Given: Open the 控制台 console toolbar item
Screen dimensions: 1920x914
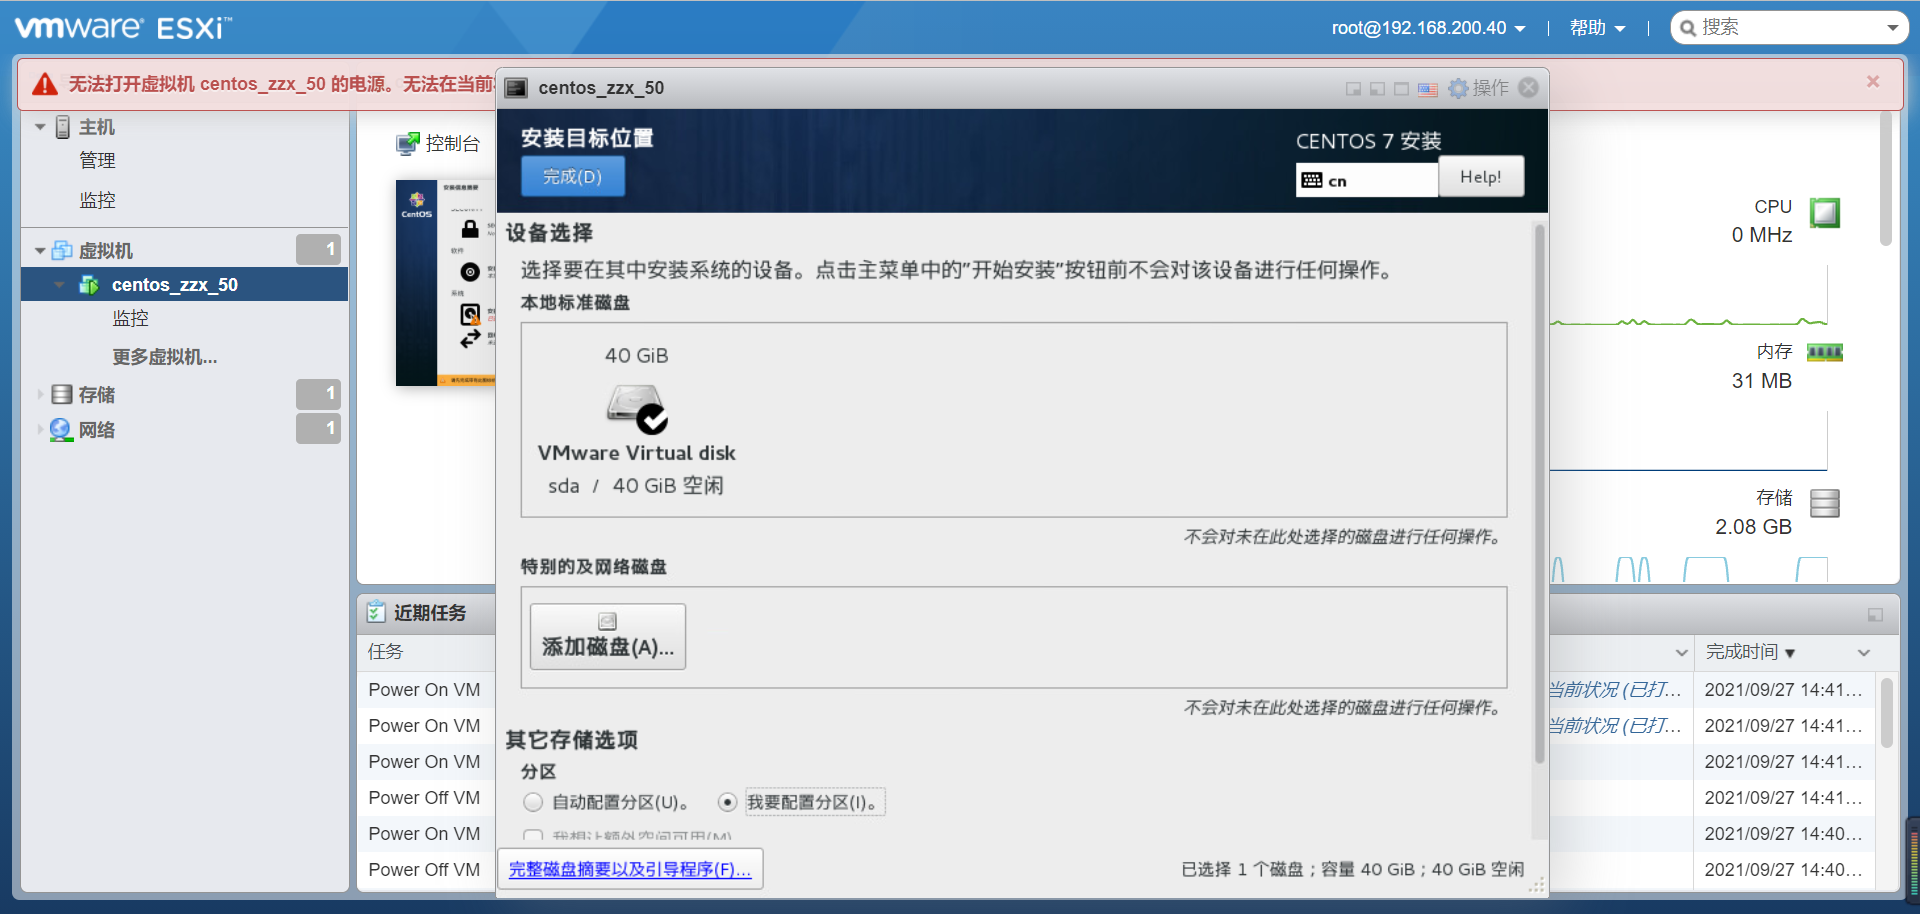Looking at the screenshot, I should (438, 144).
